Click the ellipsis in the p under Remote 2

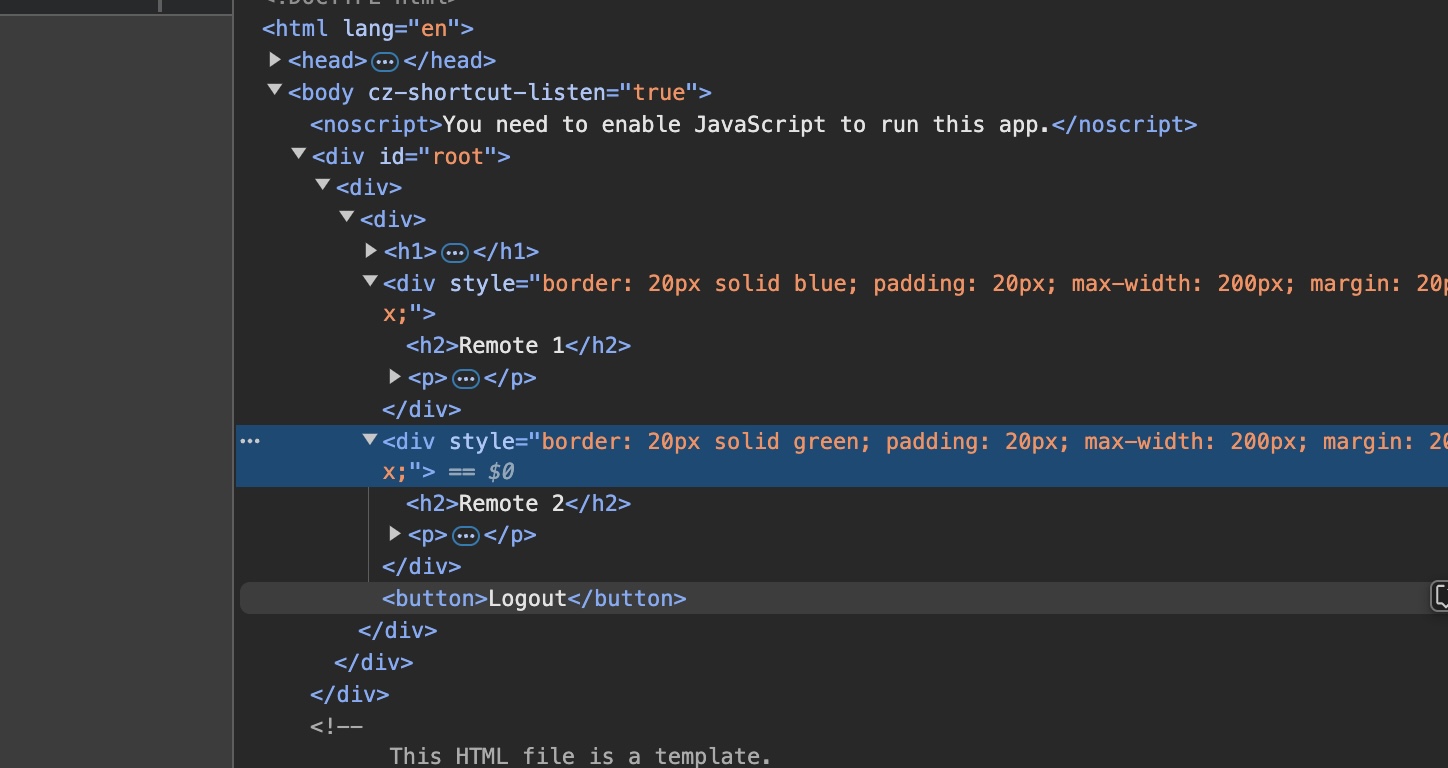coord(466,534)
